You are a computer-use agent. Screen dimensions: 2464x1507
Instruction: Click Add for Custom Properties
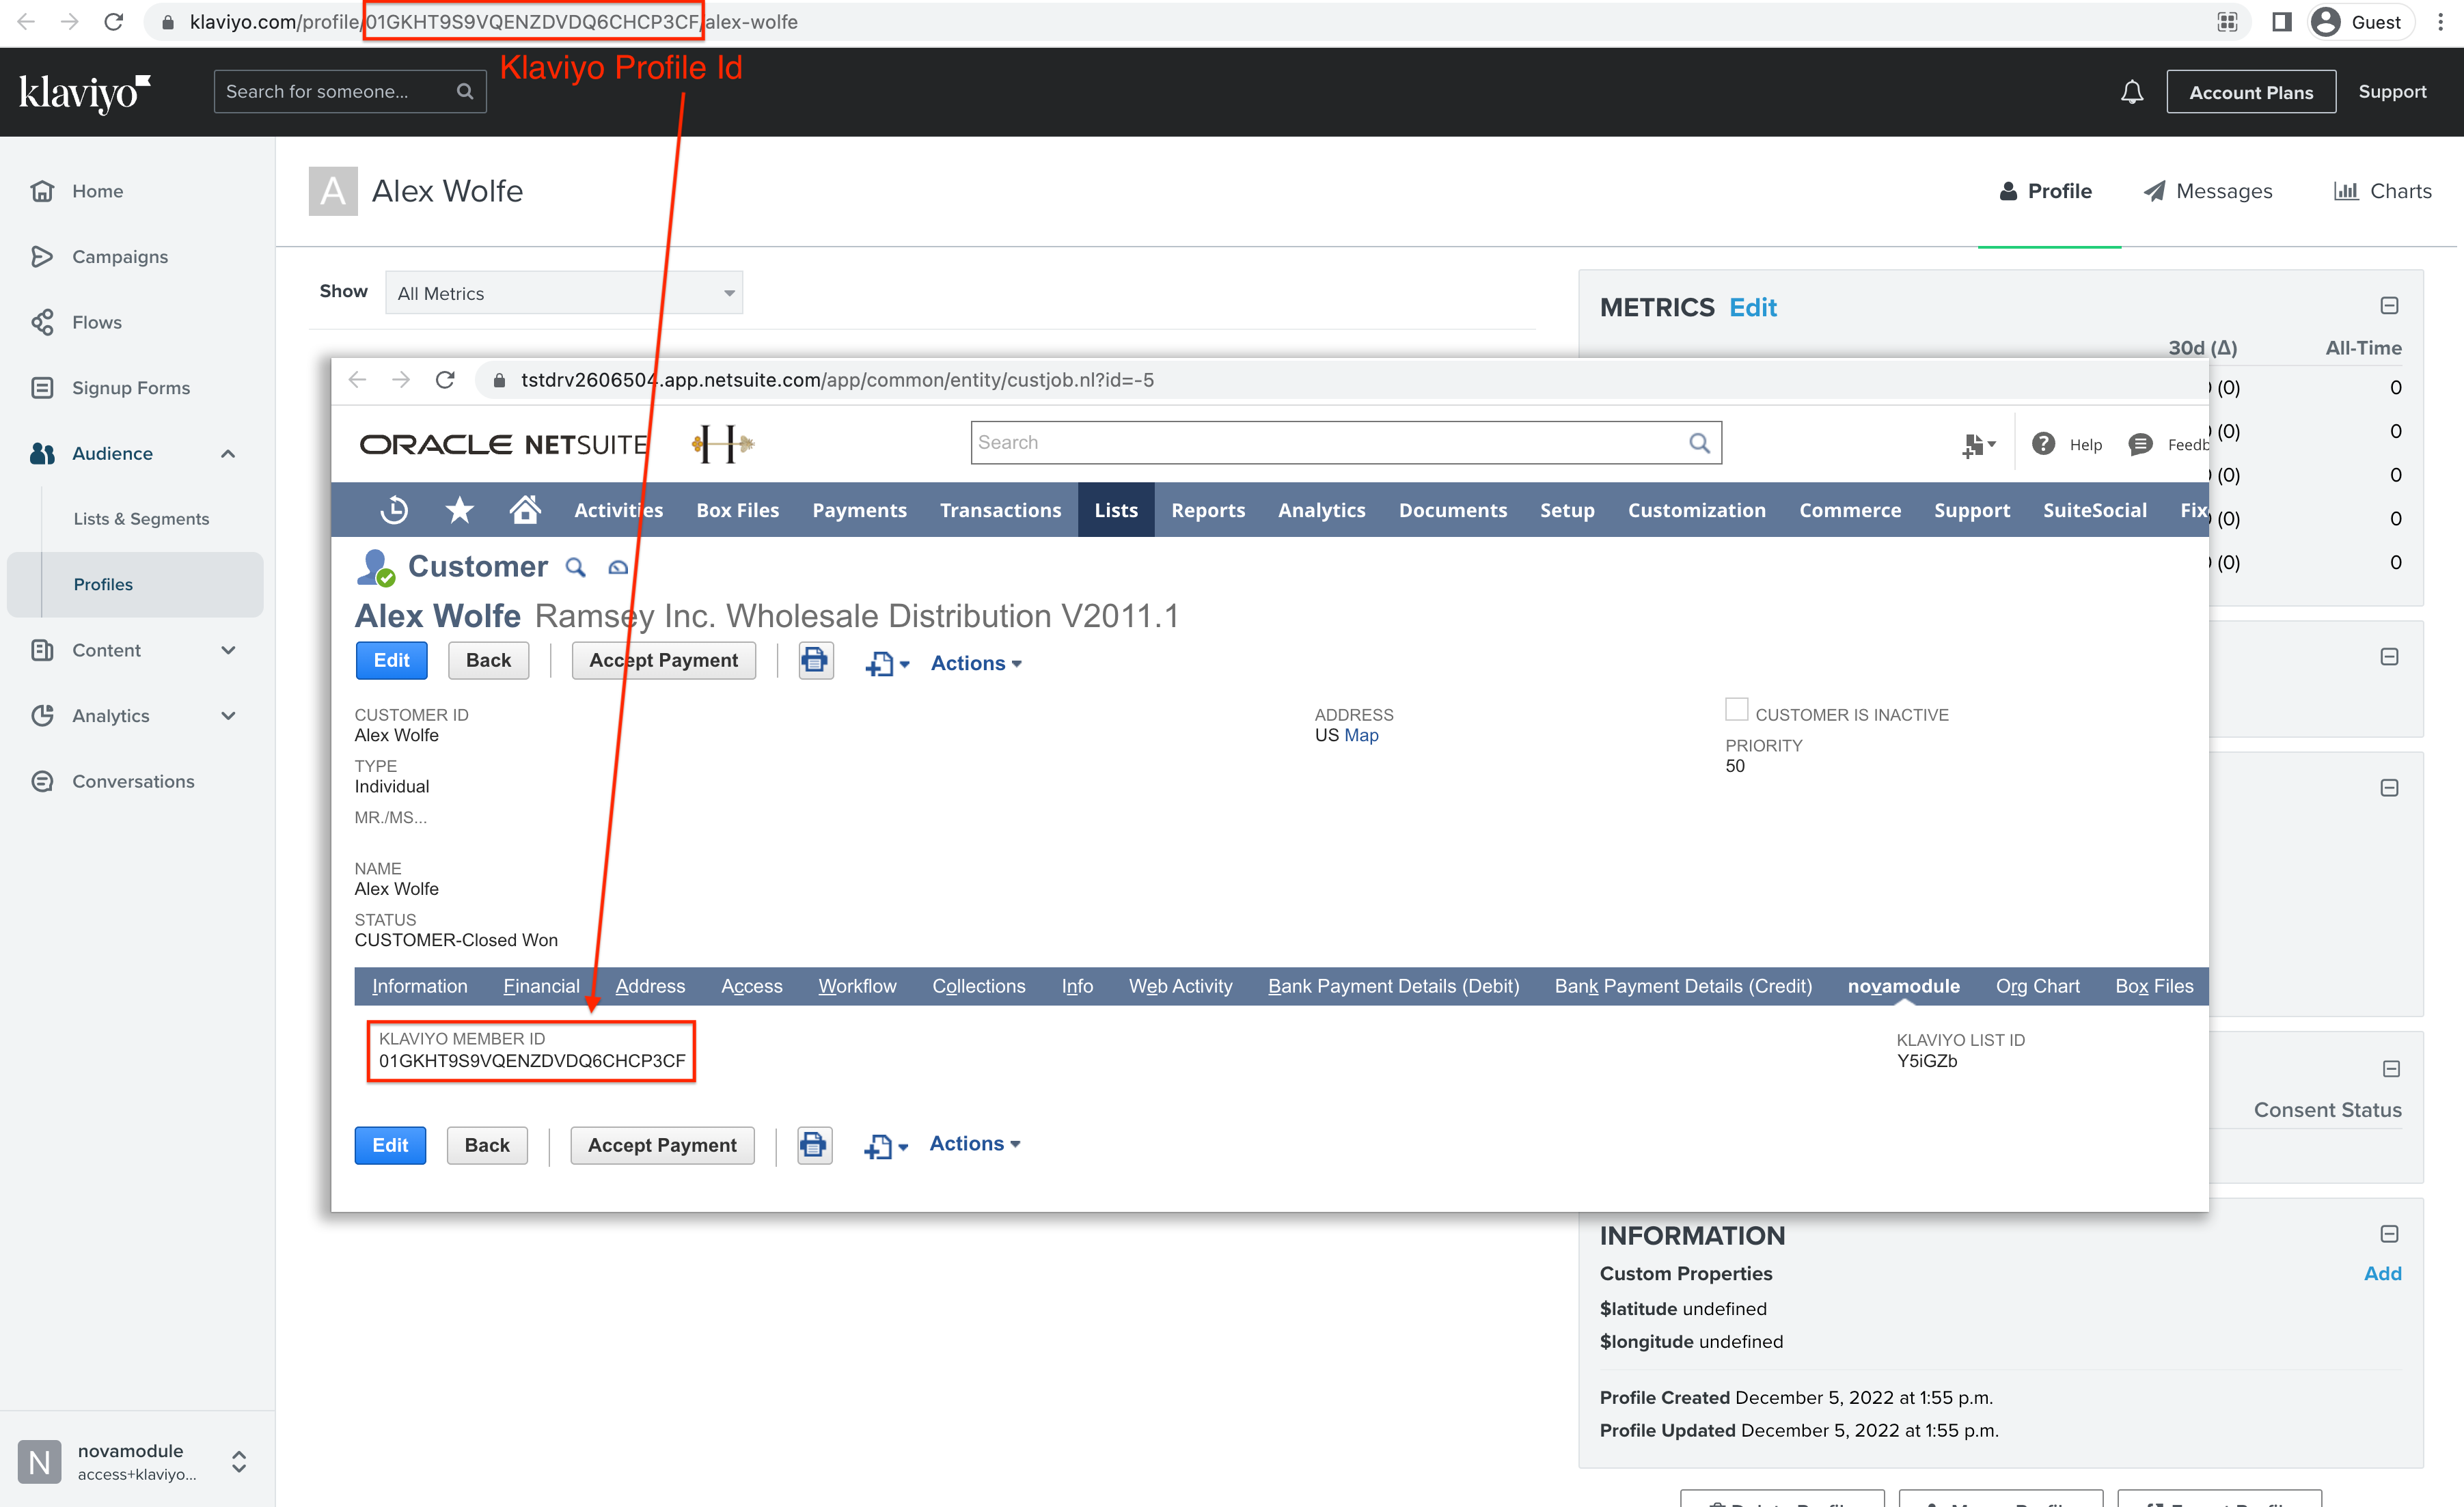(x=2382, y=1273)
